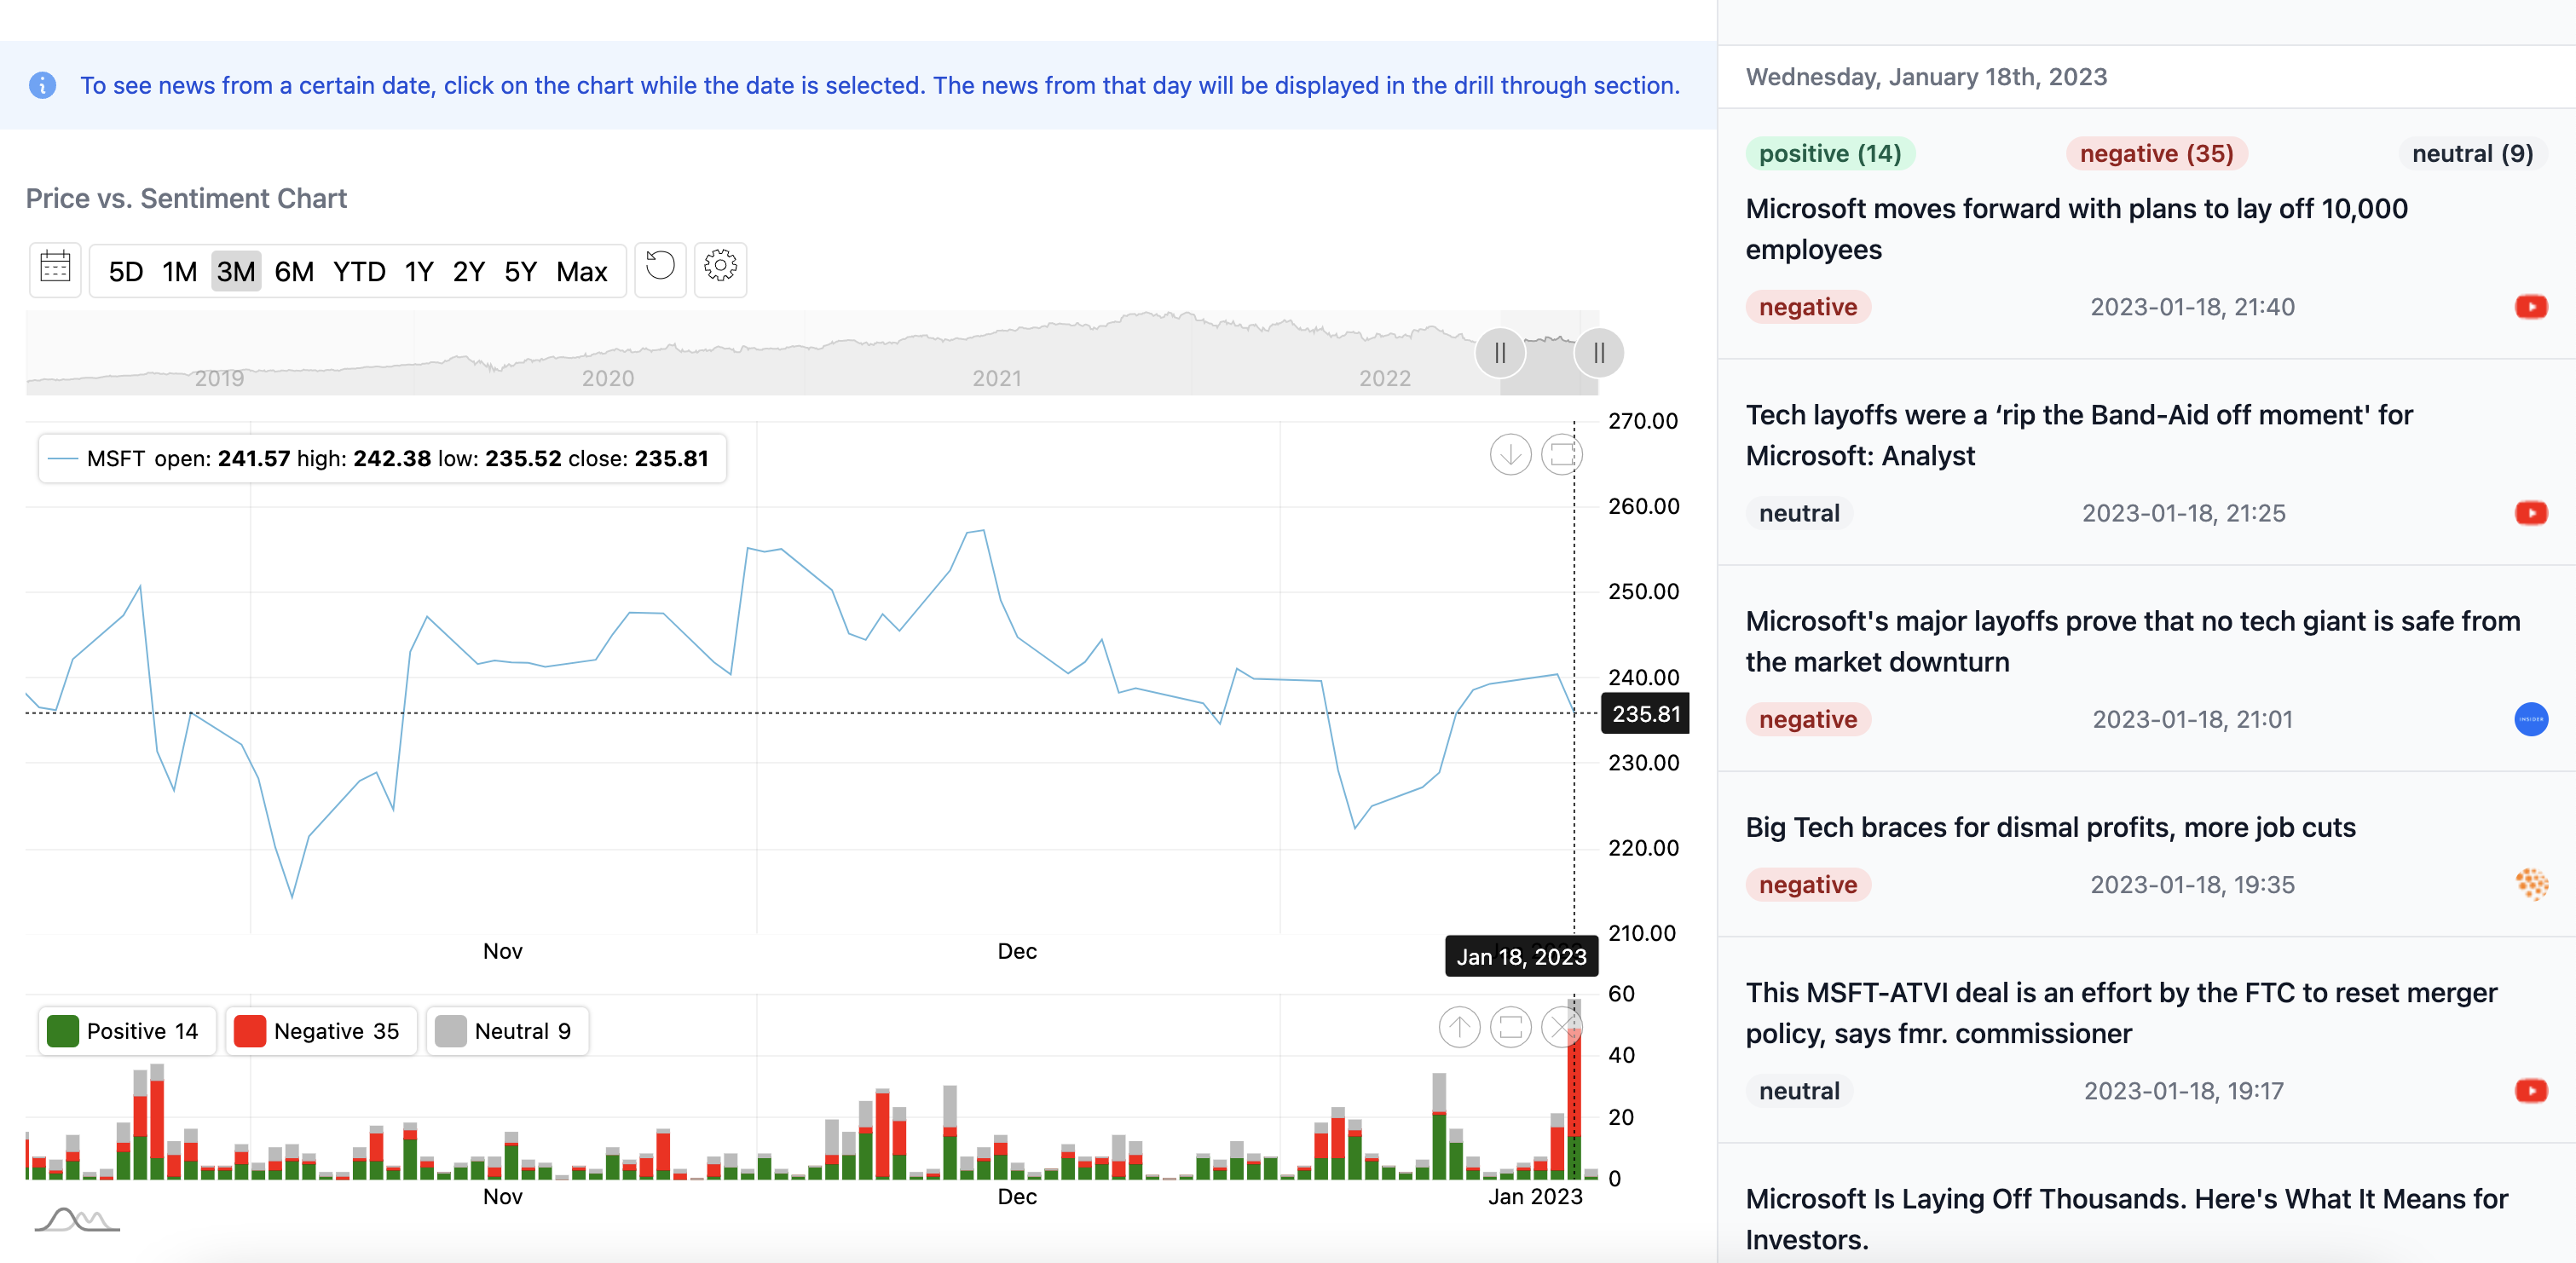Click the Jan 18, 2023 crosshair date label
2576x1263 pixels.
(1521, 957)
